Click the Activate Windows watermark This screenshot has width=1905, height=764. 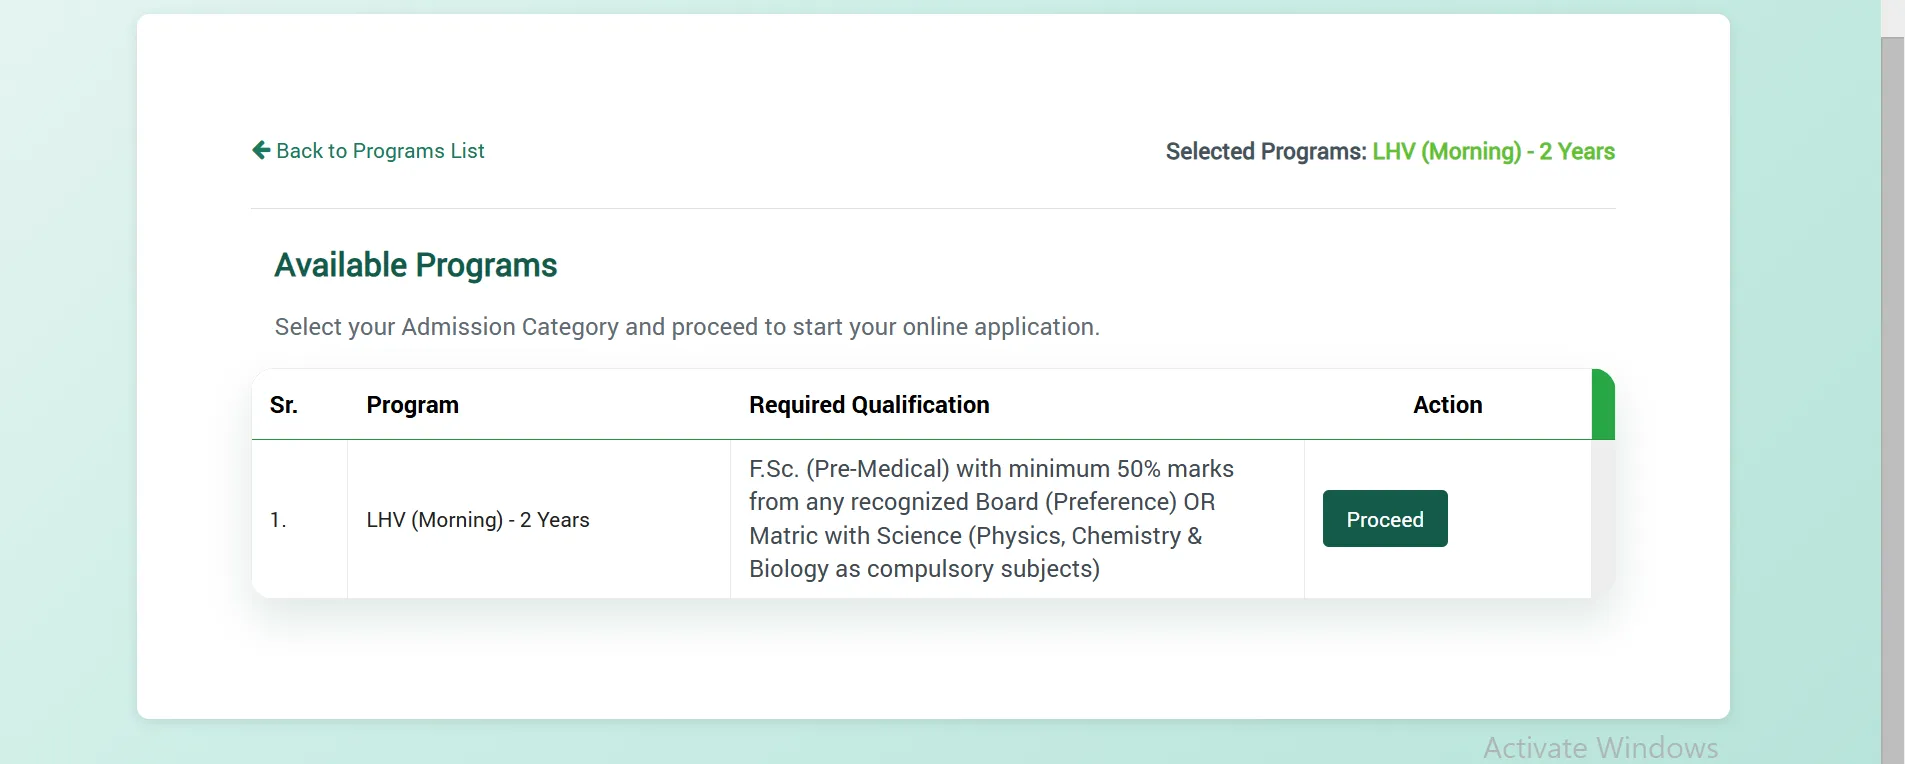click(1601, 746)
